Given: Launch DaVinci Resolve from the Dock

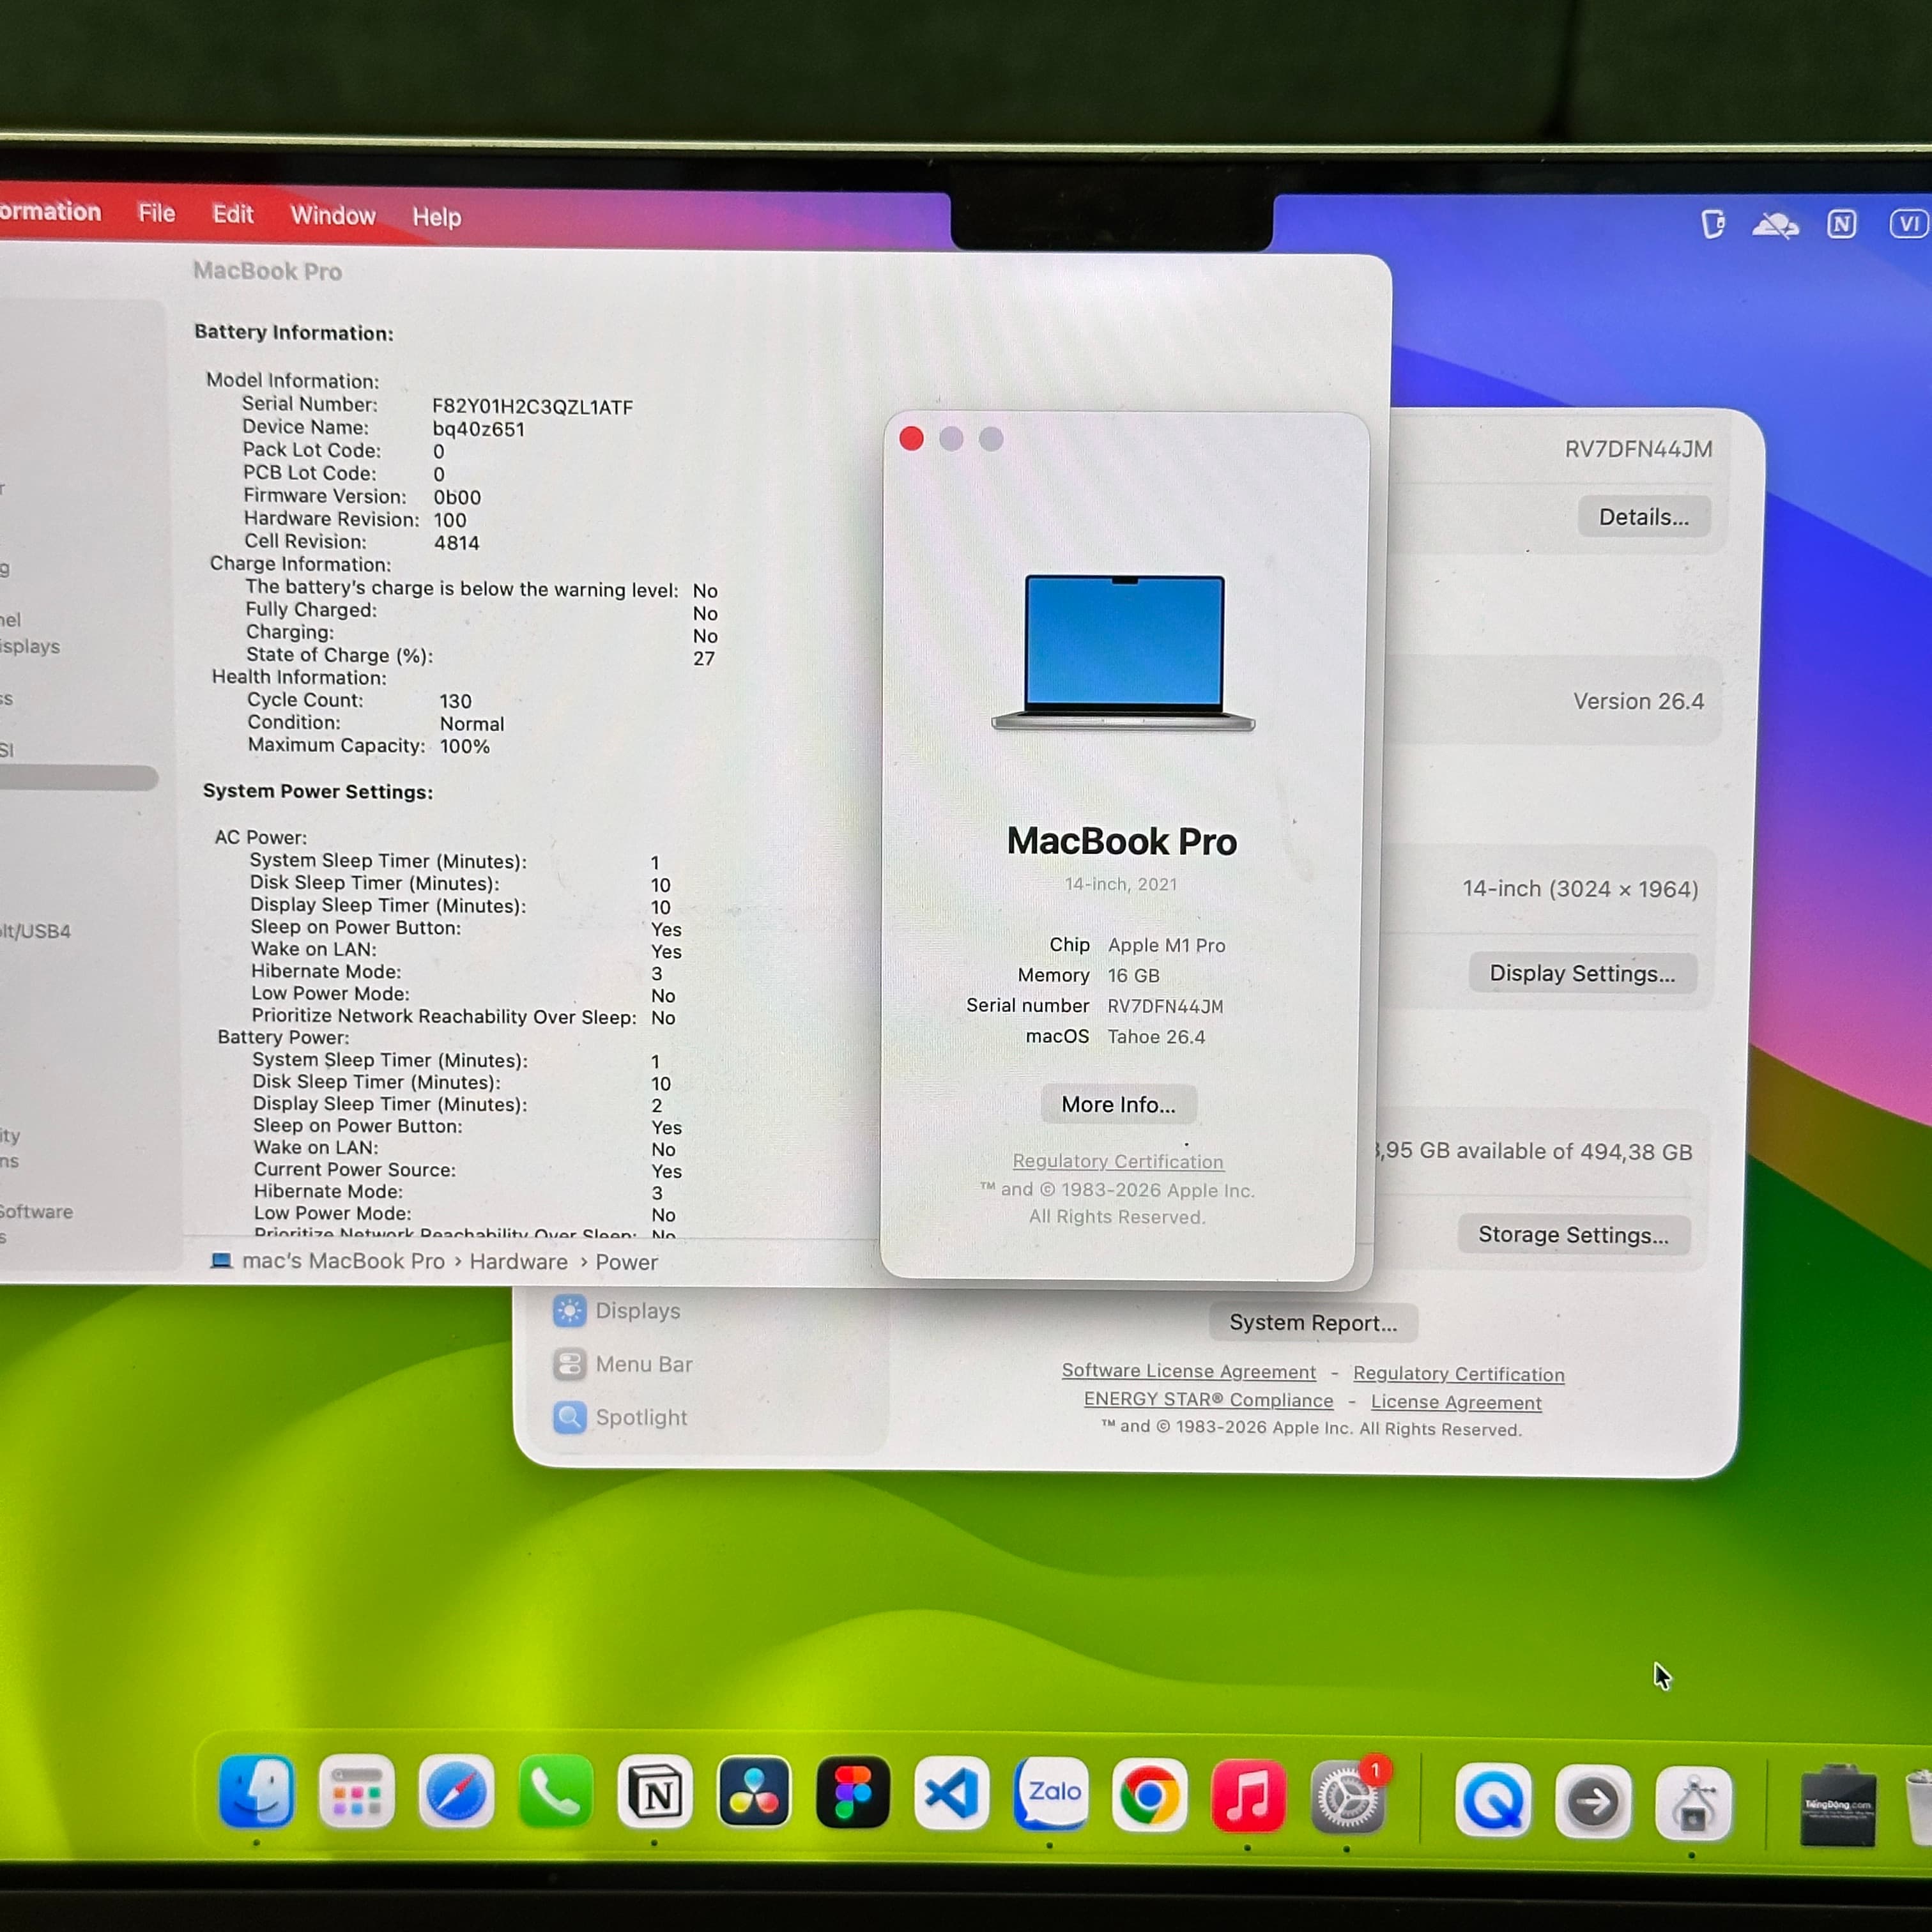Looking at the screenshot, I should tap(753, 1793).
